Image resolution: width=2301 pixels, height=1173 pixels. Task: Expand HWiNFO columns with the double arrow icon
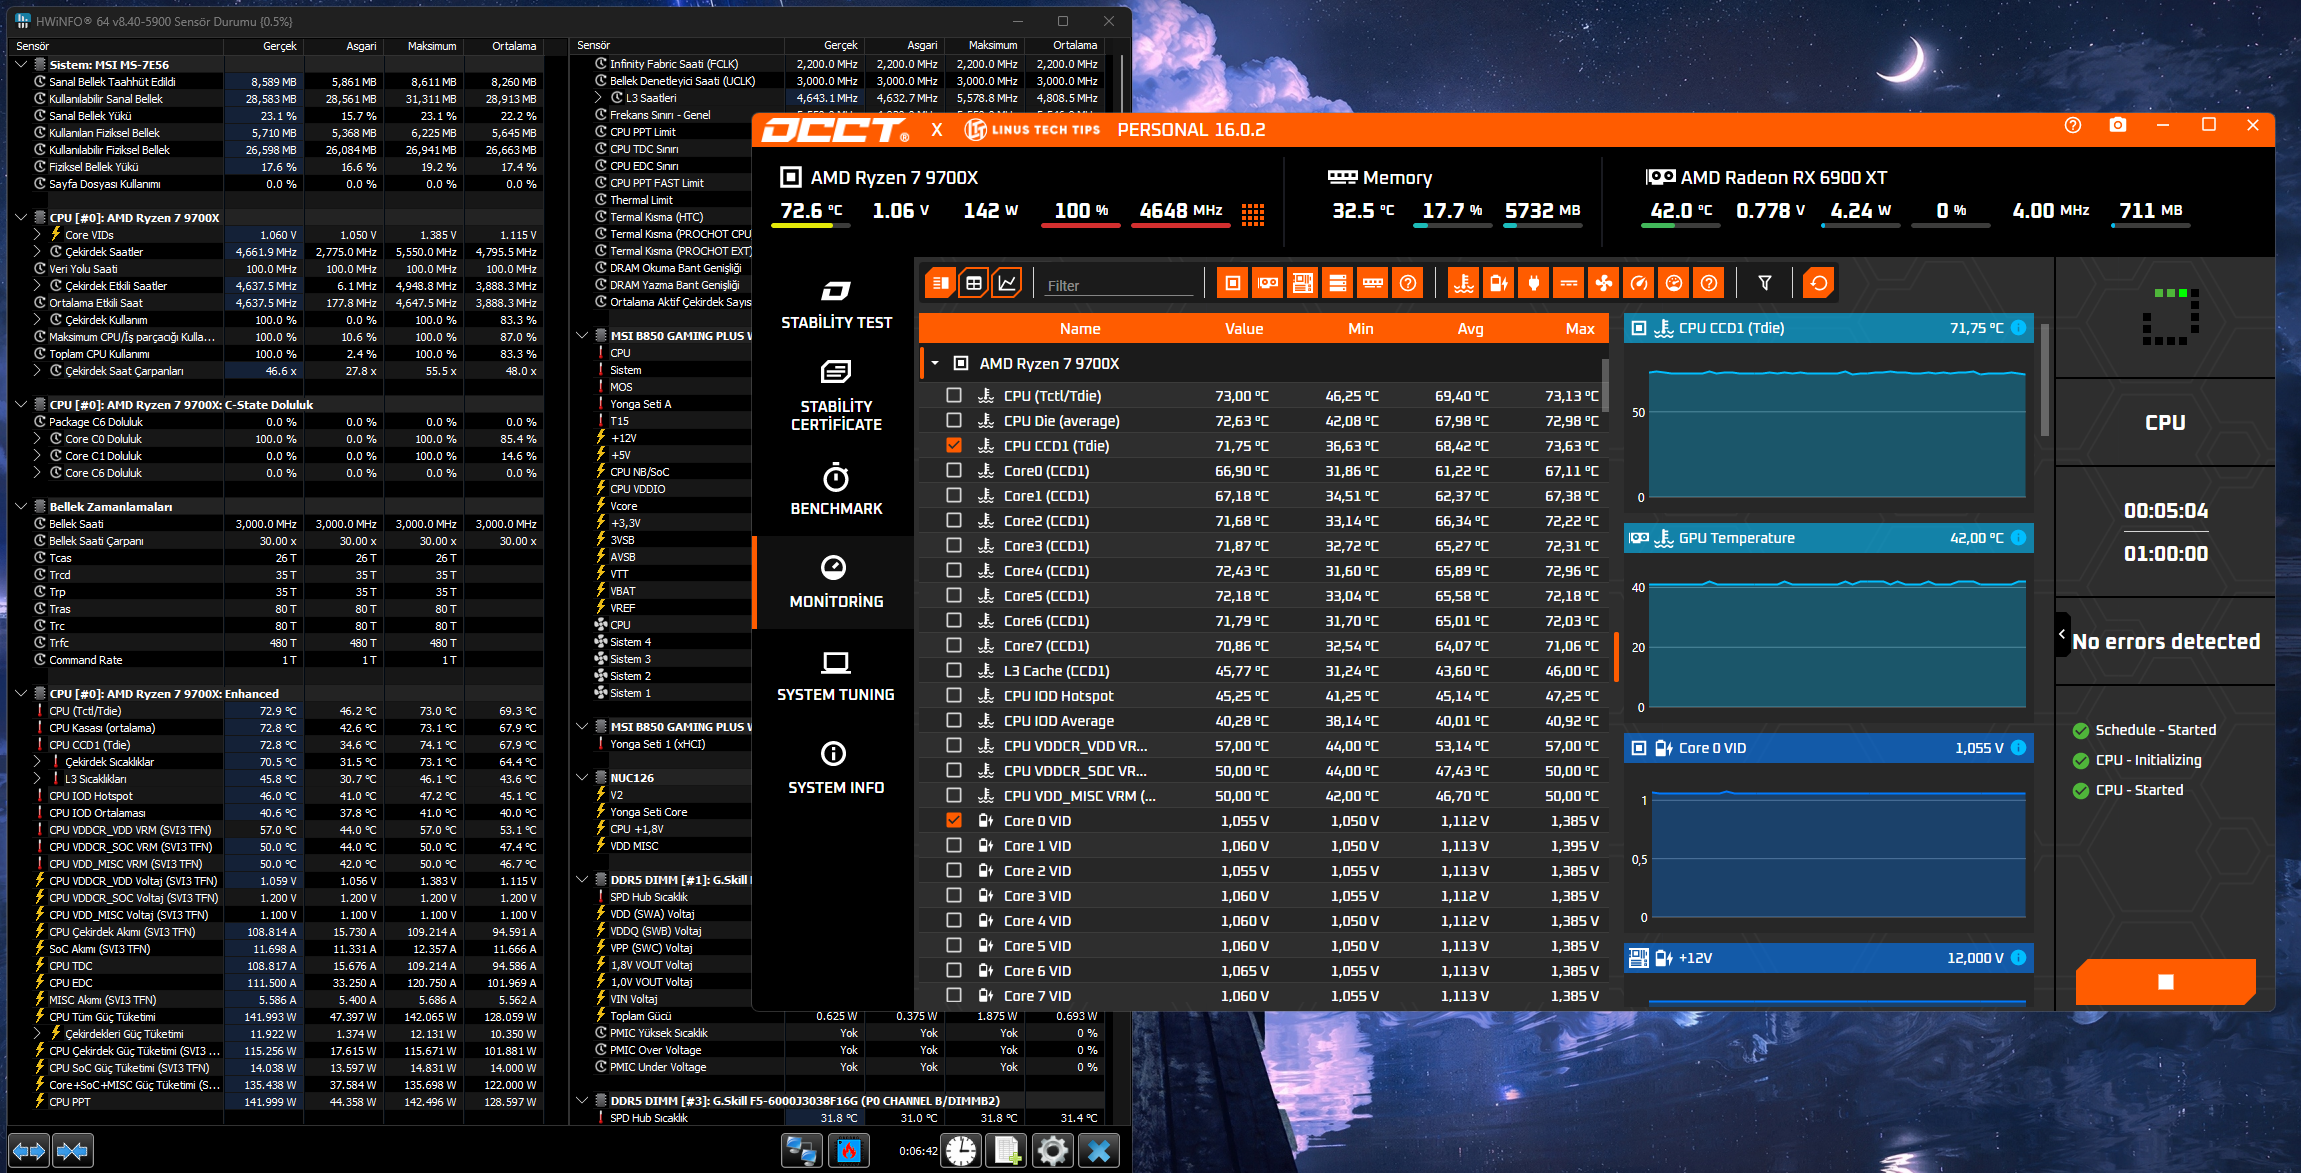click(28, 1151)
